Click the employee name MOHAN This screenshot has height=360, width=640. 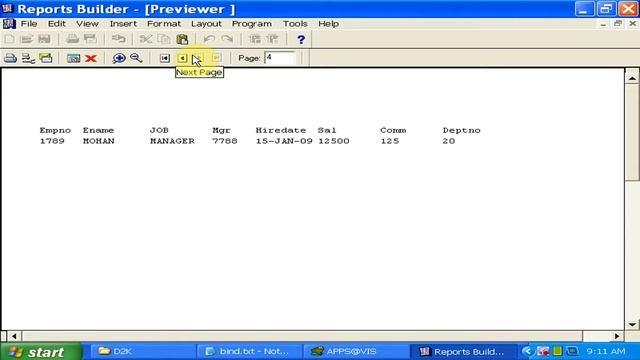coord(98,141)
